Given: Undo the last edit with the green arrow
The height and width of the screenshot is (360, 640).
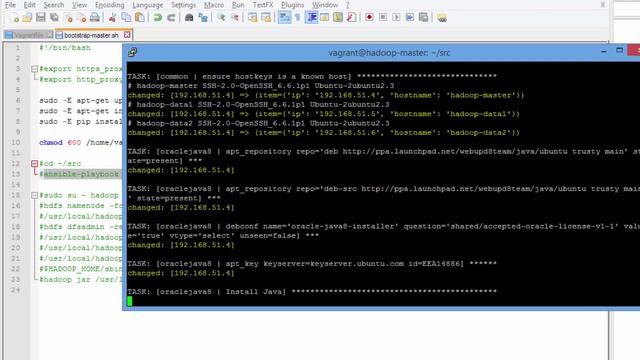Looking at the screenshot, I should coord(158,18).
